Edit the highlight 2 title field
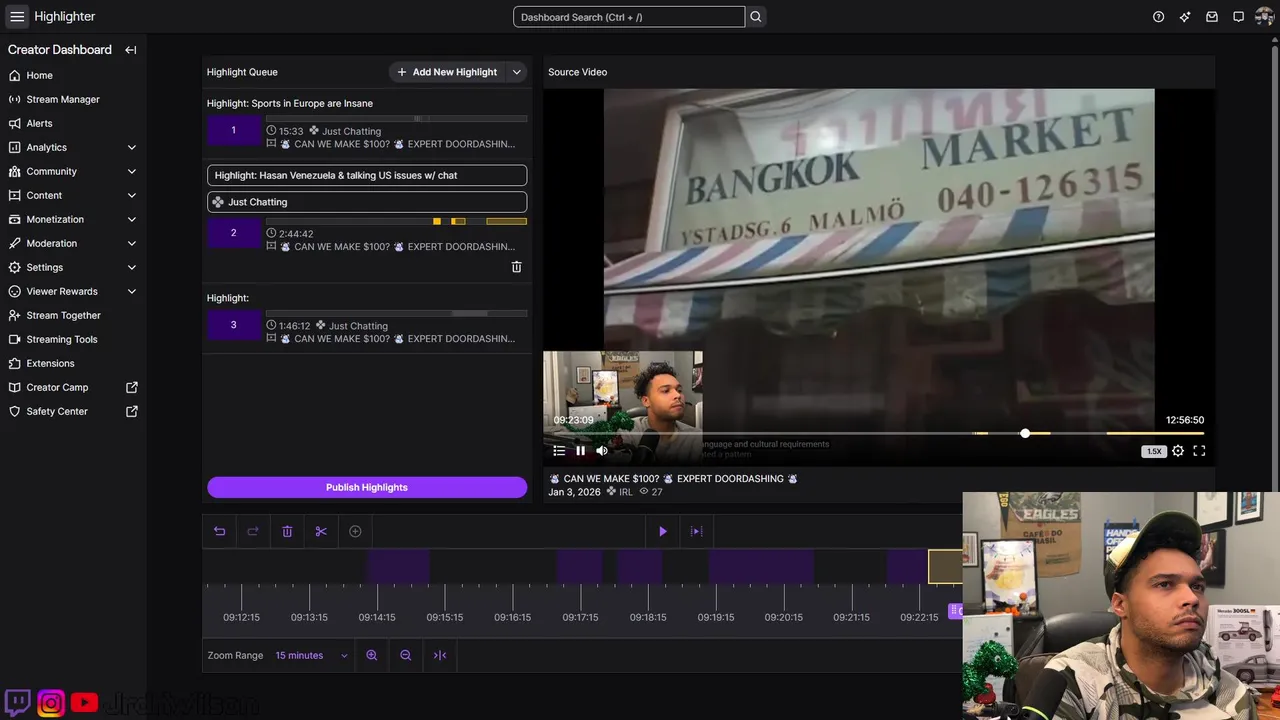Screen dimensions: 1280x720 (367, 175)
